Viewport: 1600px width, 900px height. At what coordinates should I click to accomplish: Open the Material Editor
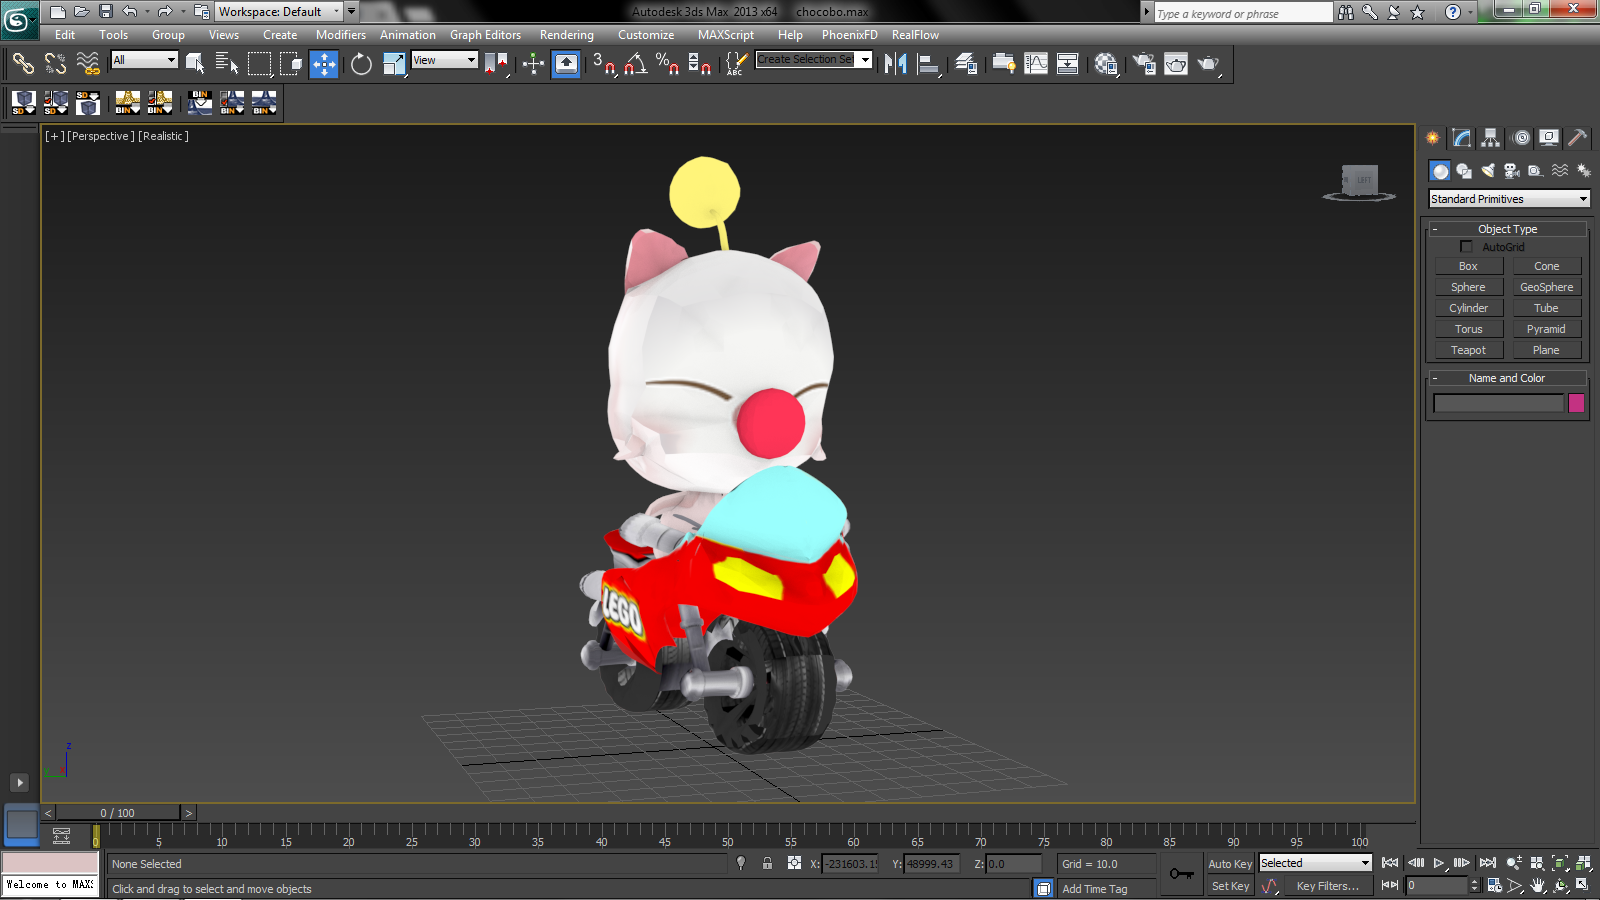pyautogui.click(x=1106, y=64)
